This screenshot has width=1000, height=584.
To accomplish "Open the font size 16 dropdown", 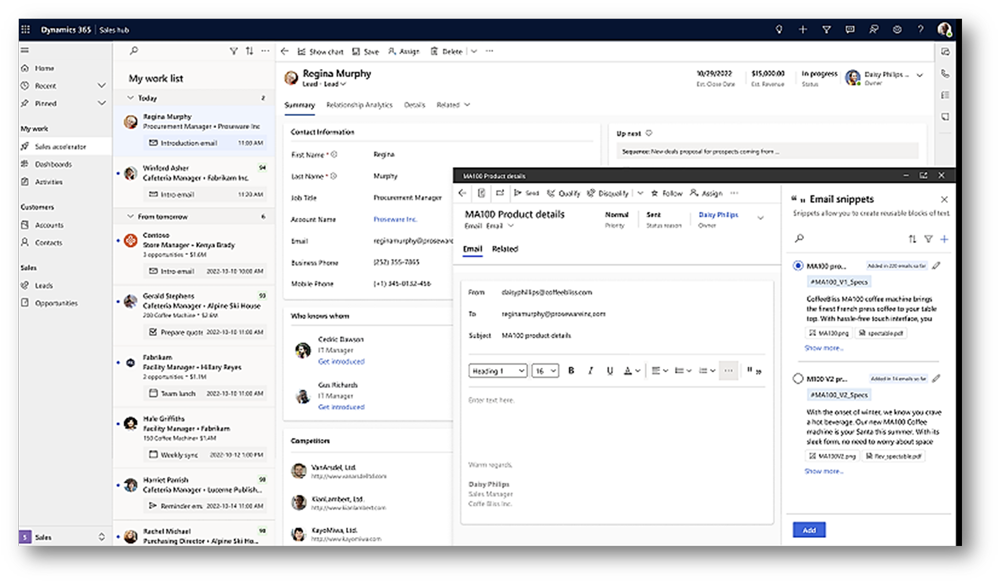I will [545, 371].
